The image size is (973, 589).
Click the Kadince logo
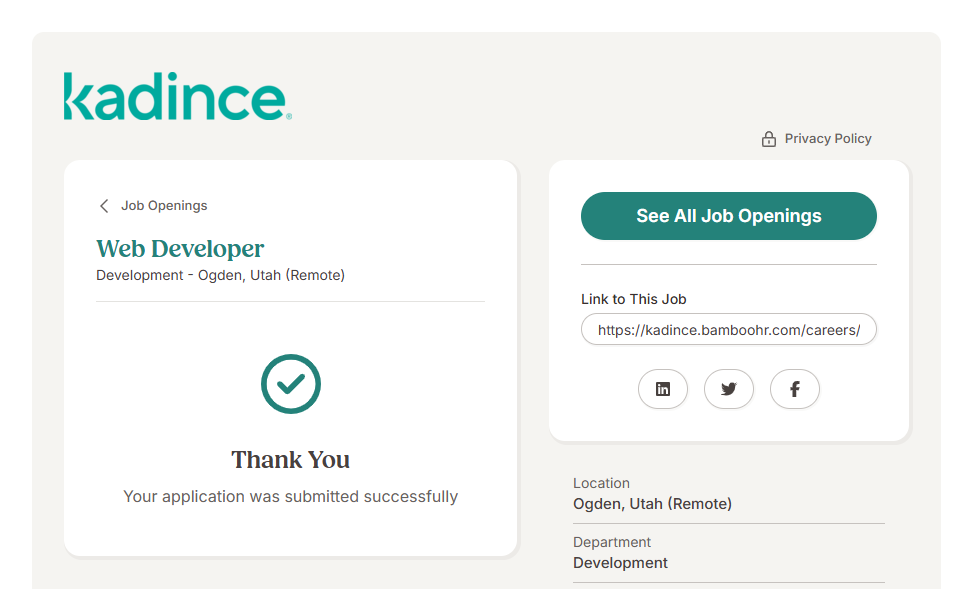click(x=177, y=97)
